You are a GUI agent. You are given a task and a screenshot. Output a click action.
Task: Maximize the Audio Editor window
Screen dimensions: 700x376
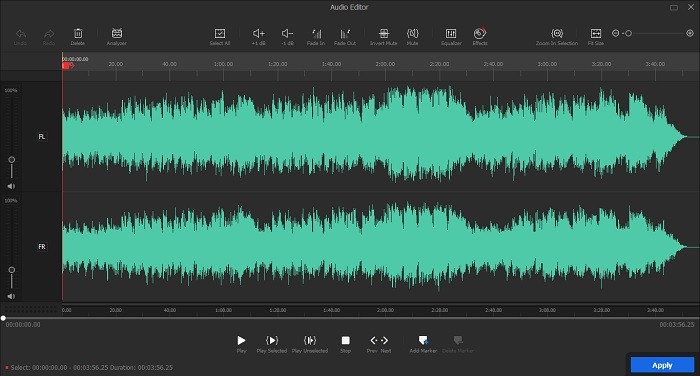[x=674, y=8]
